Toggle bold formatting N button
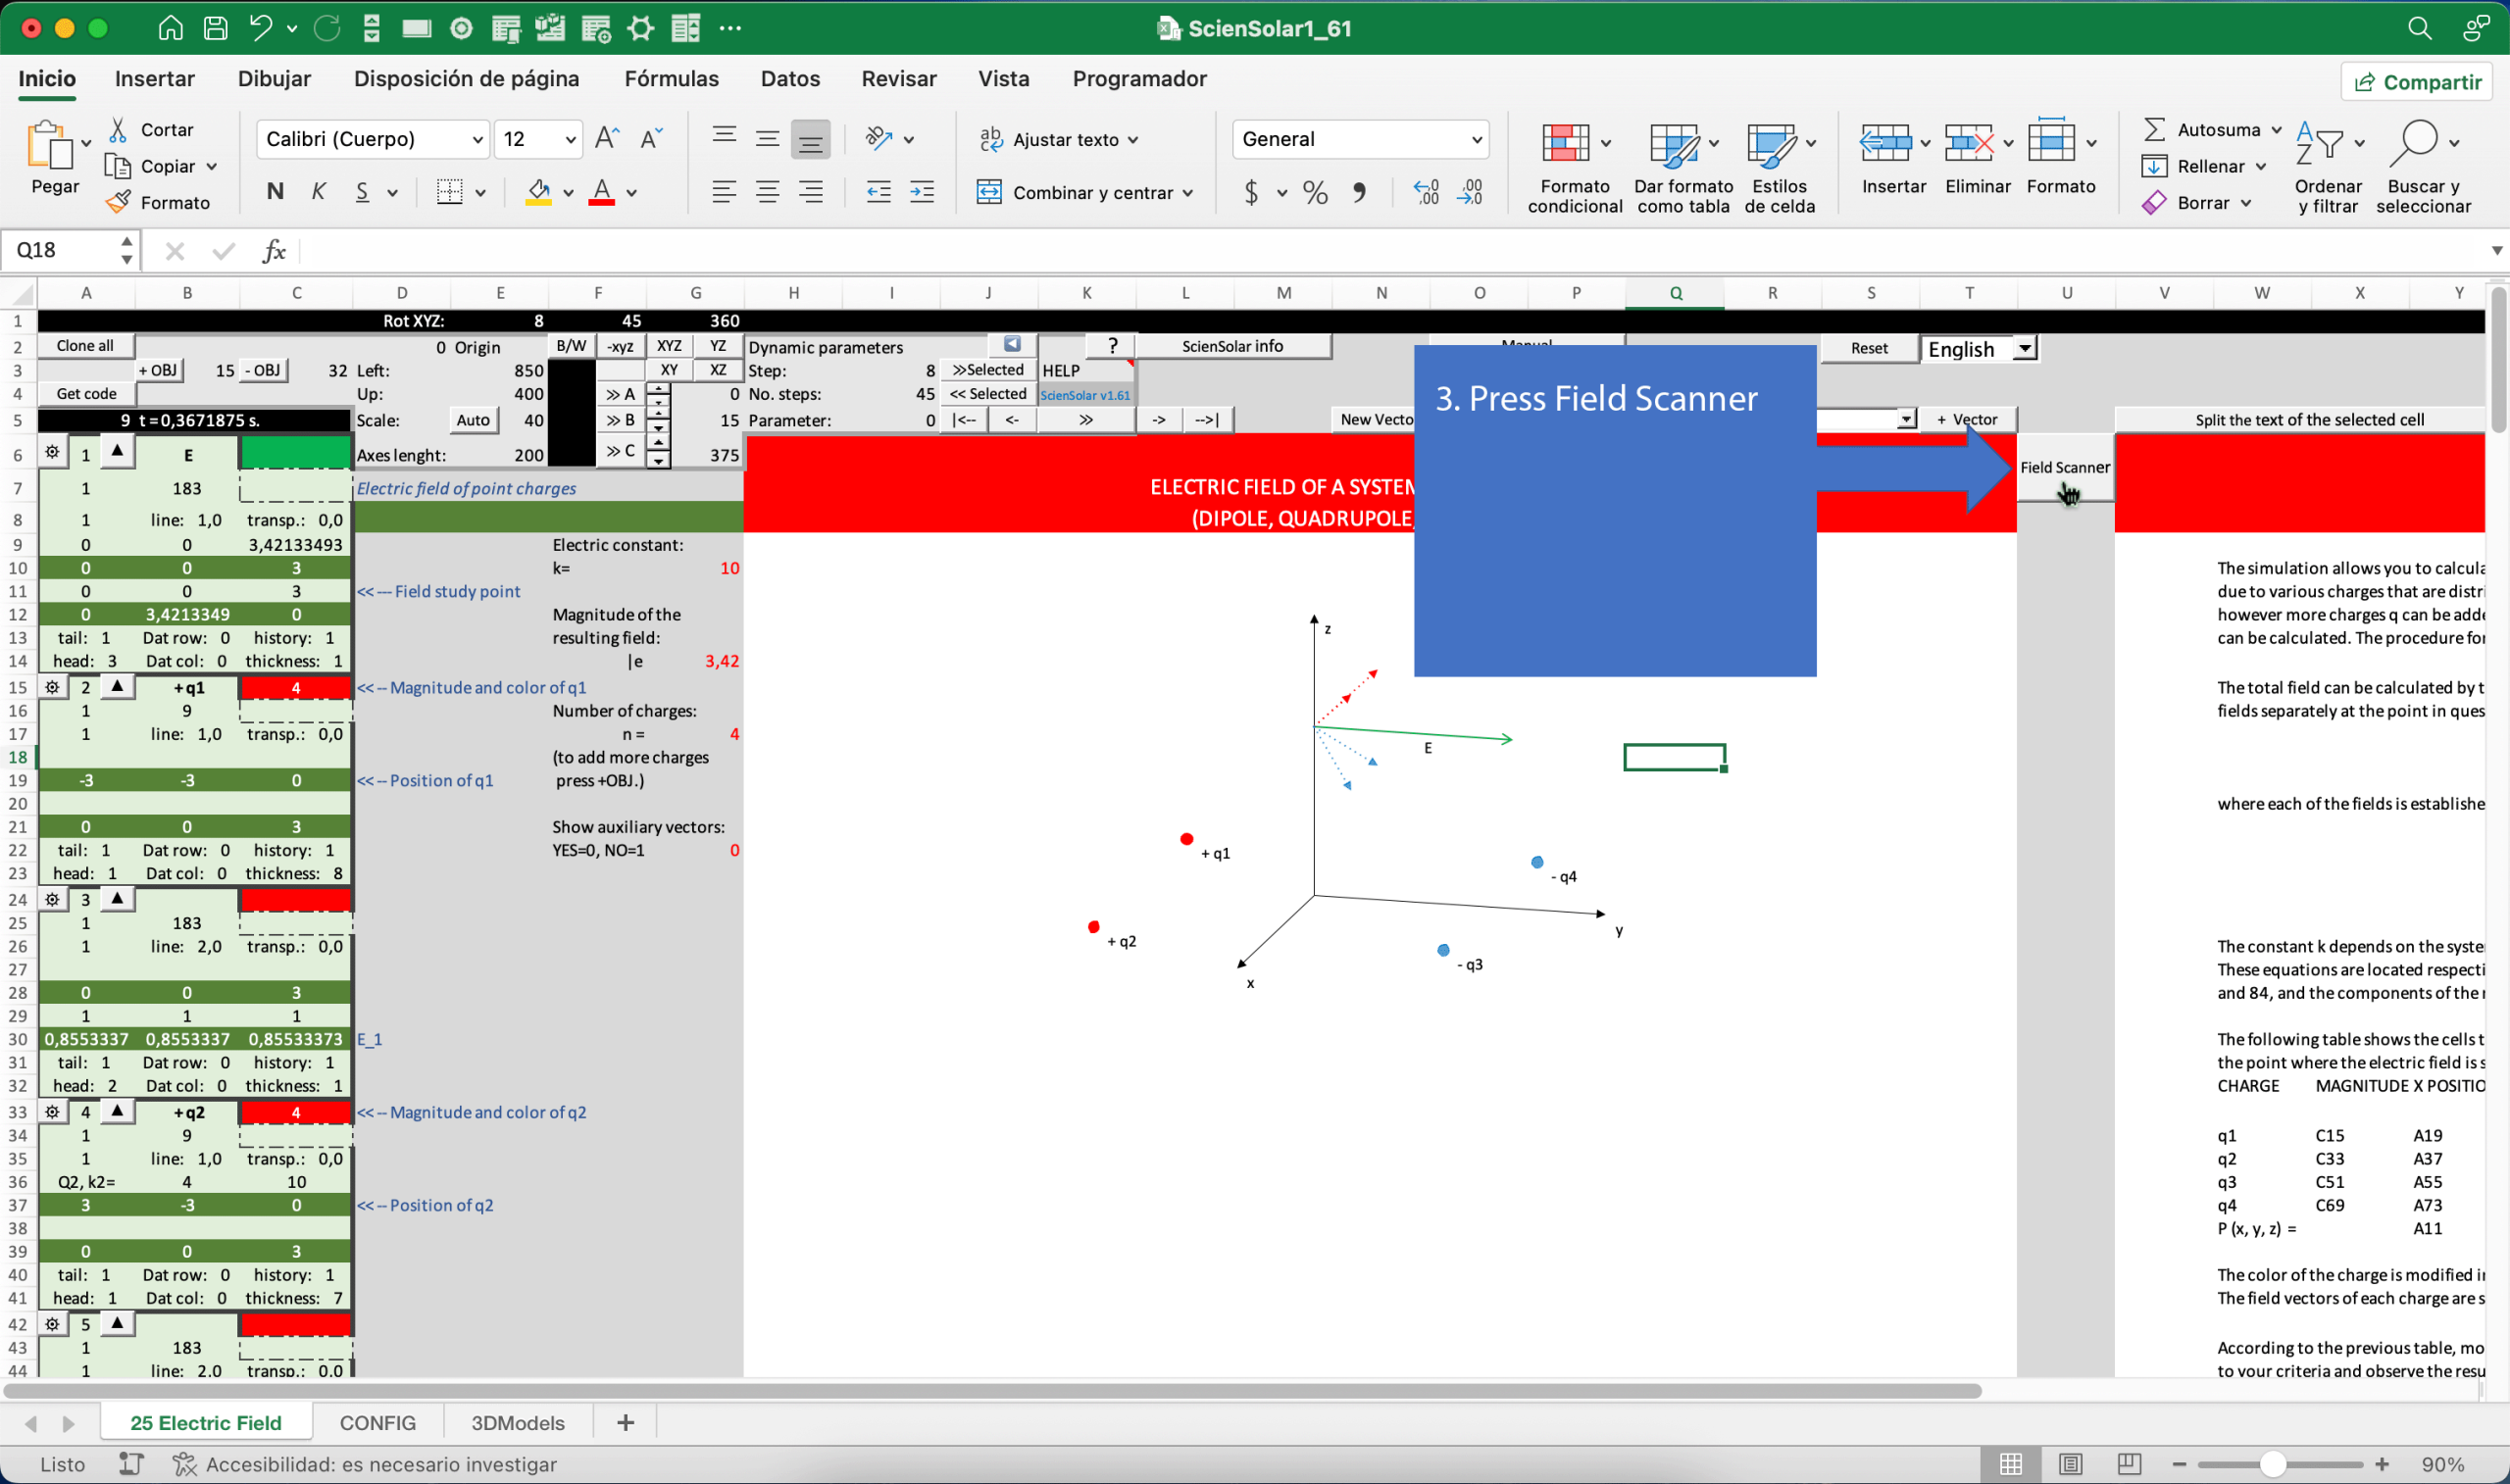The height and width of the screenshot is (1484, 2510). (x=275, y=192)
